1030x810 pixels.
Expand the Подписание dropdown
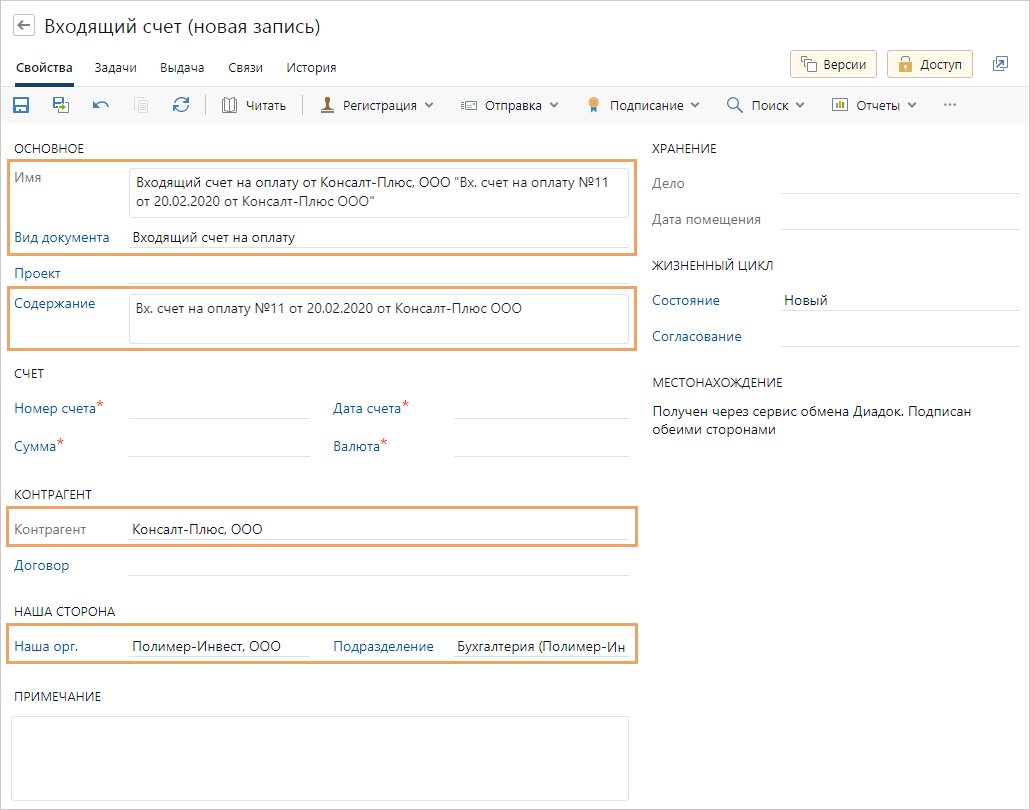[x=643, y=105]
